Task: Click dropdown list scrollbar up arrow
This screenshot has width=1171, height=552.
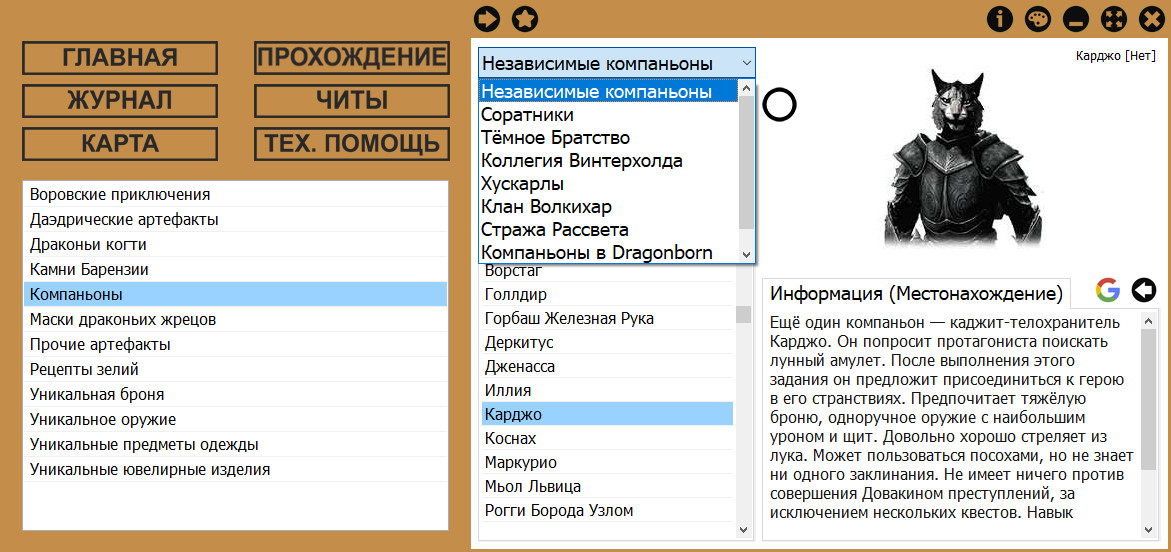Action: pos(746,89)
